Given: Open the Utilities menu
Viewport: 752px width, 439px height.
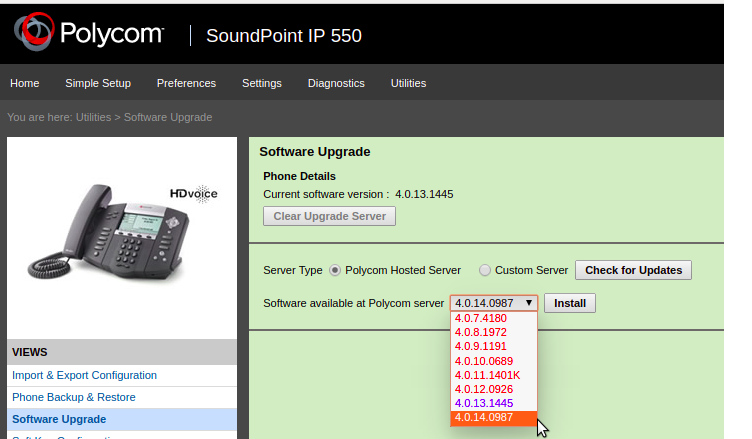Looking at the screenshot, I should [x=408, y=83].
